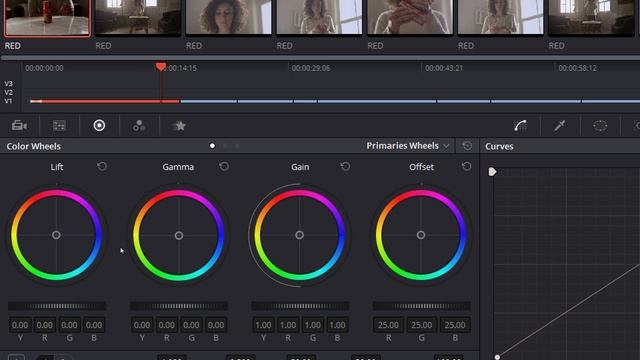
Task: Select the Color Wheels palette icon
Action: [99, 125]
